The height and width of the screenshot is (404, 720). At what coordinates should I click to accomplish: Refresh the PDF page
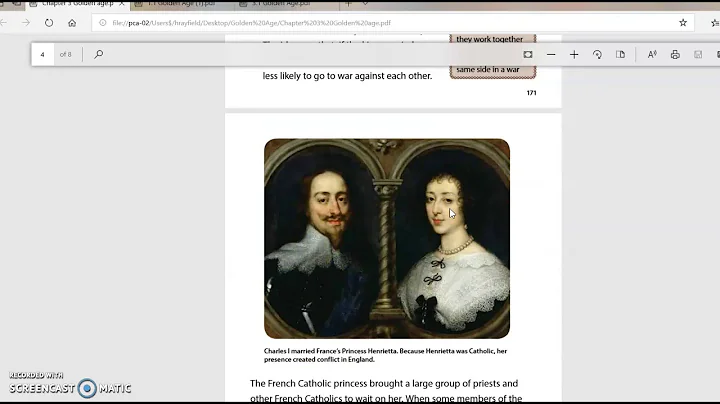point(49,23)
